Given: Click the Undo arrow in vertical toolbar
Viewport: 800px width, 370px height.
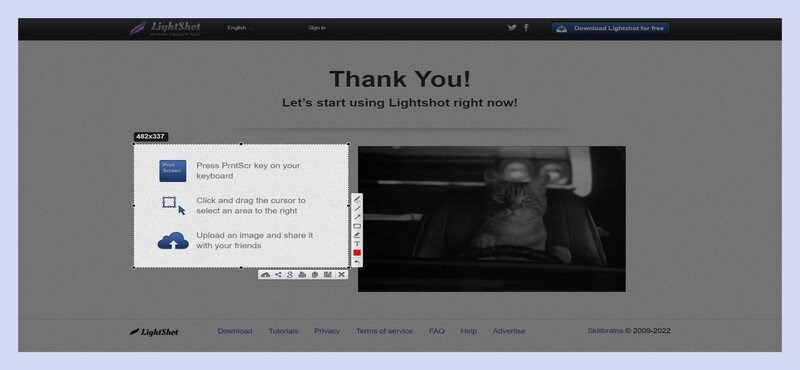Looking at the screenshot, I should tap(357, 262).
